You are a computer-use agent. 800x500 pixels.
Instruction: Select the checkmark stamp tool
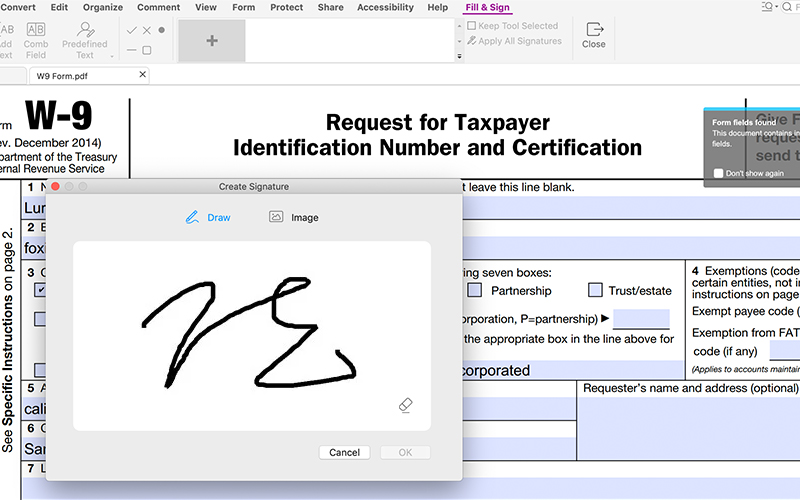(132, 31)
